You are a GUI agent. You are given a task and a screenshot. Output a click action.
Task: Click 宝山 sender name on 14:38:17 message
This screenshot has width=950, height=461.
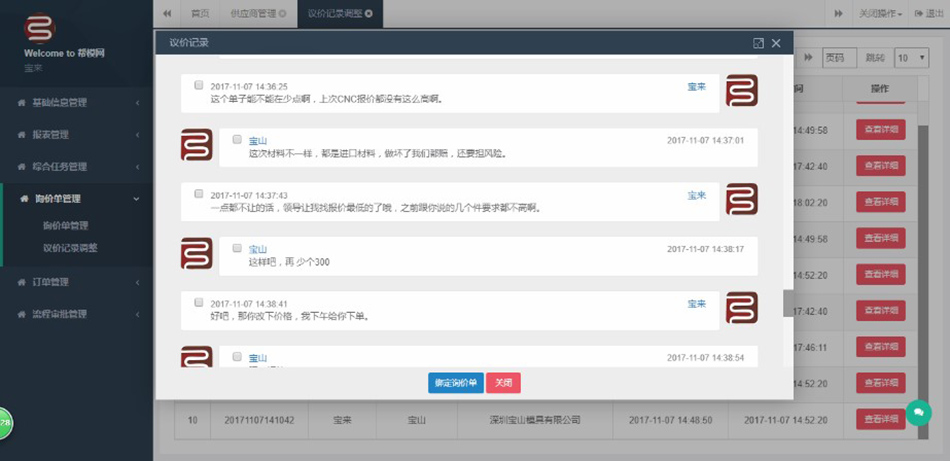click(258, 250)
